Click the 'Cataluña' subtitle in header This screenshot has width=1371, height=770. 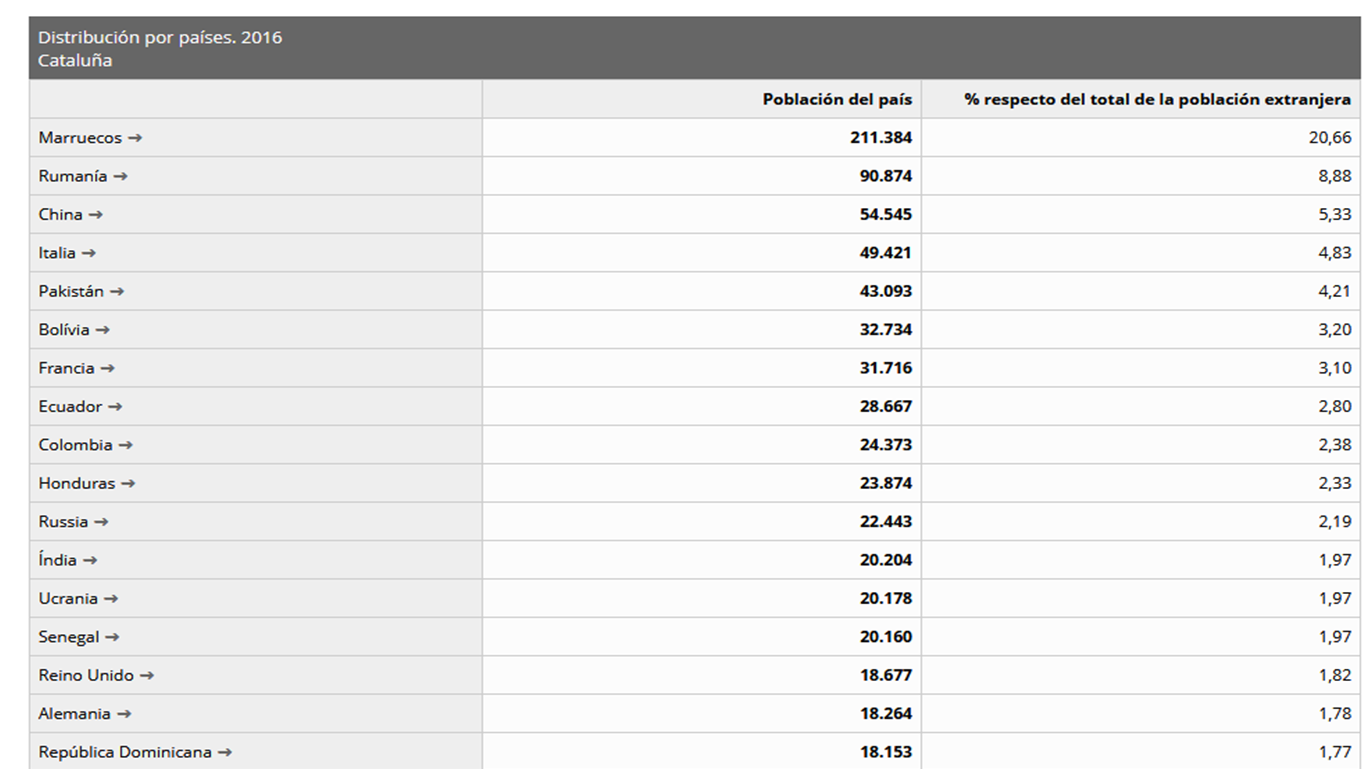click(75, 60)
